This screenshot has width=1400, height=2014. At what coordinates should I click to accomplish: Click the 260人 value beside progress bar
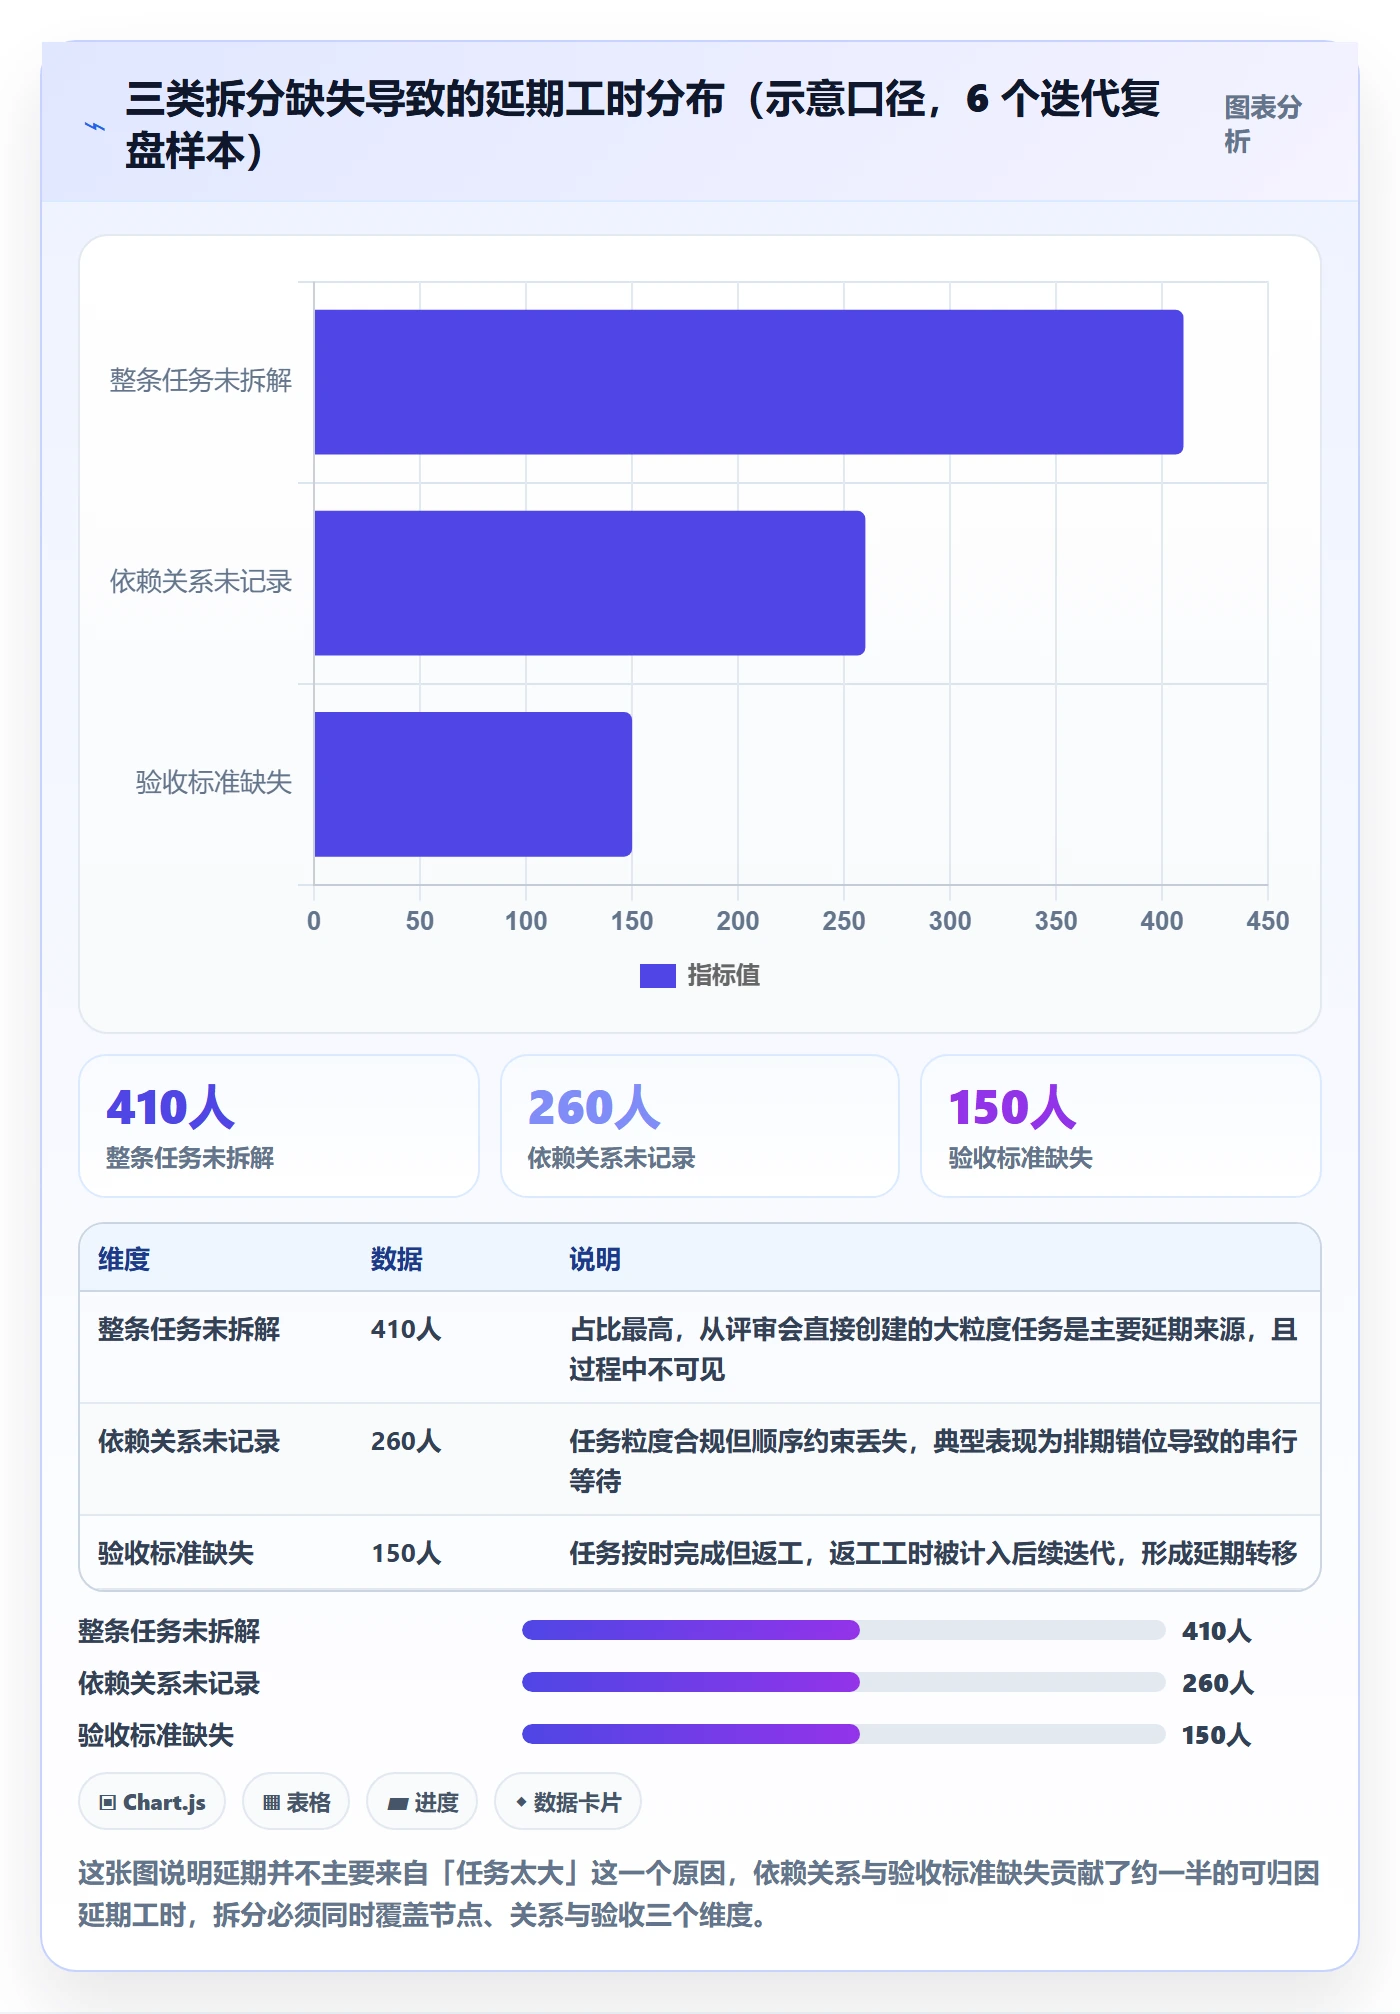tap(1217, 1683)
